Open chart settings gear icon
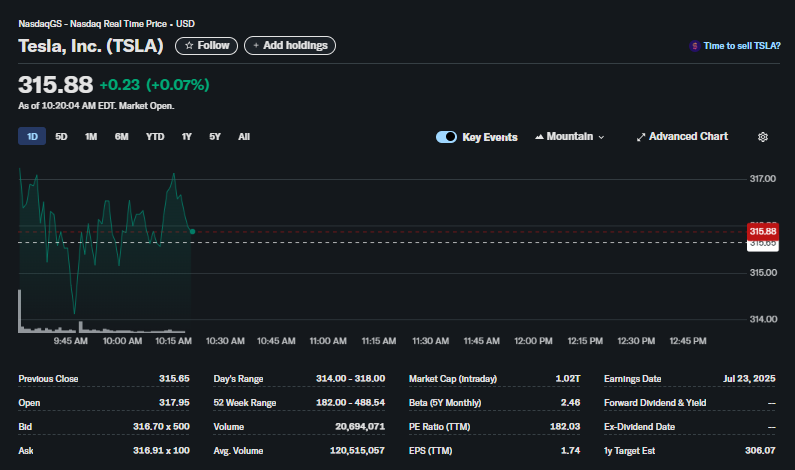The height and width of the screenshot is (470, 795). tap(763, 137)
